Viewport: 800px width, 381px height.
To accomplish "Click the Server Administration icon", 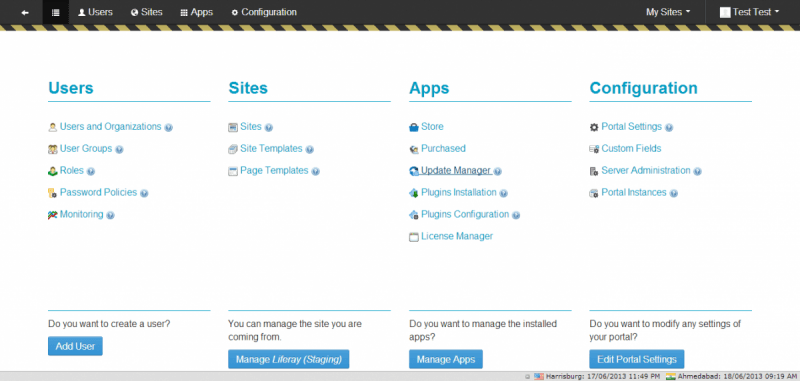I will click(594, 171).
